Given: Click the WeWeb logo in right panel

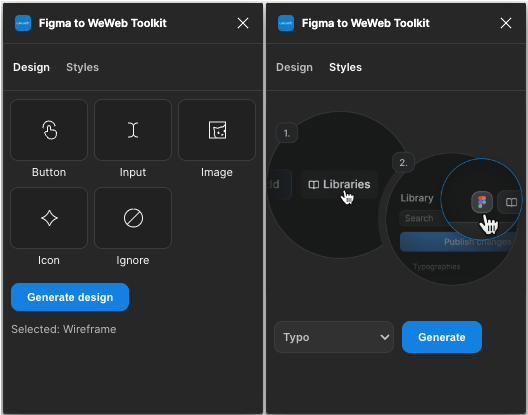Looking at the screenshot, I should (x=286, y=23).
